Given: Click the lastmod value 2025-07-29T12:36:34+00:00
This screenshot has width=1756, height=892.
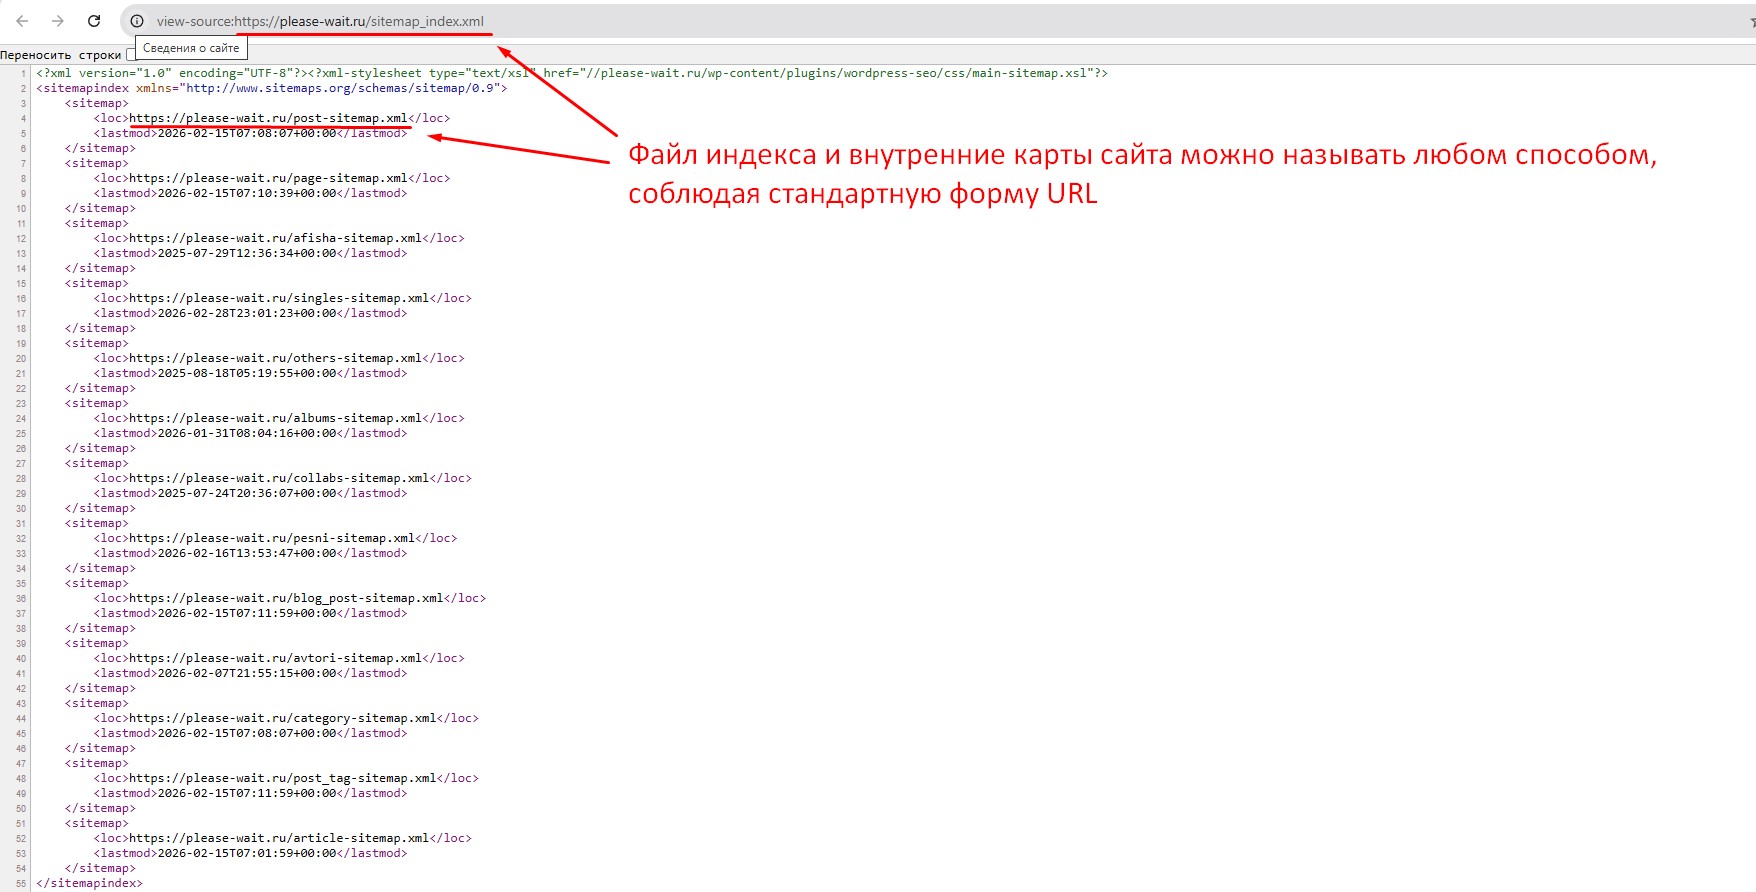Looking at the screenshot, I should click(x=247, y=253).
